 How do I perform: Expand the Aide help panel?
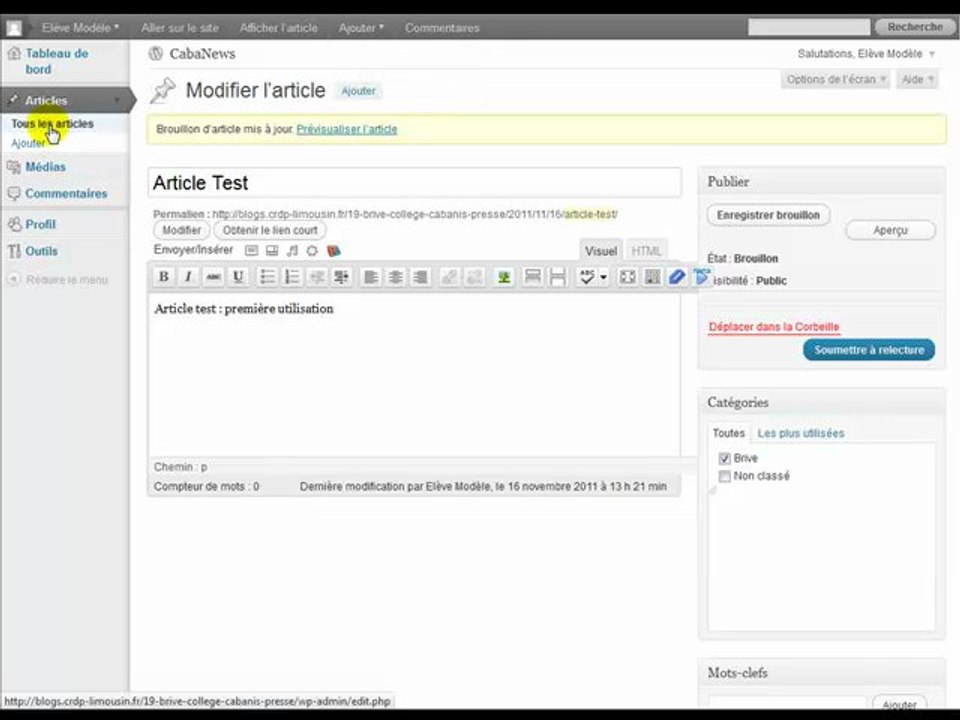[x=917, y=80]
